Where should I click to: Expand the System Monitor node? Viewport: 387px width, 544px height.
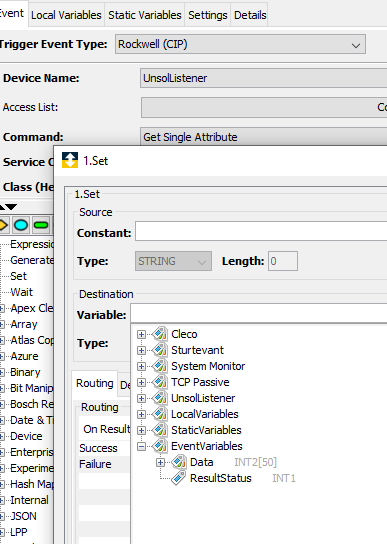click(141, 366)
